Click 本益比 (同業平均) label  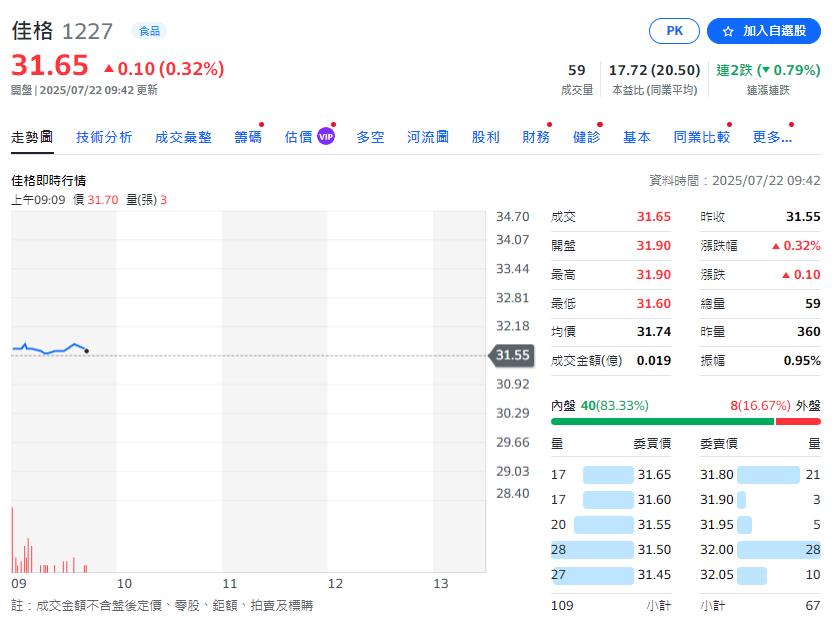click(654, 90)
